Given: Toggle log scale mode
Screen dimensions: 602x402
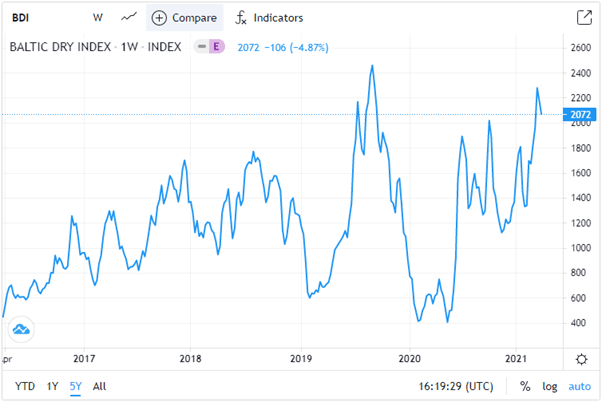Looking at the screenshot, I should click(549, 385).
